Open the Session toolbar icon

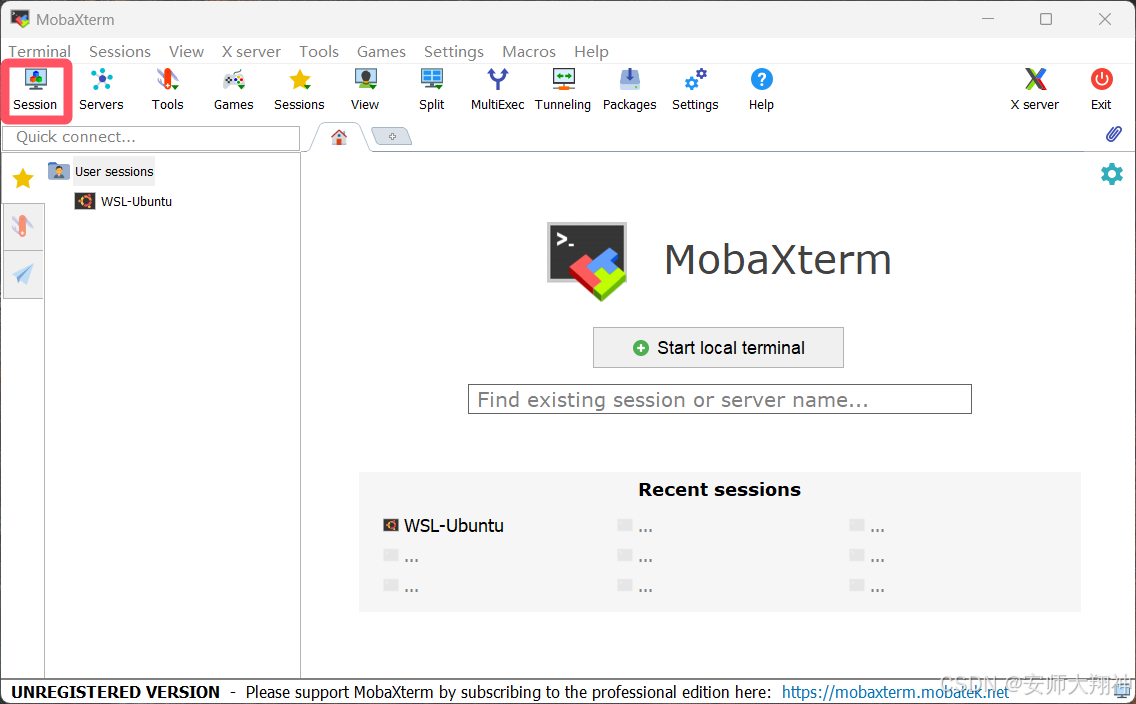[x=35, y=89]
